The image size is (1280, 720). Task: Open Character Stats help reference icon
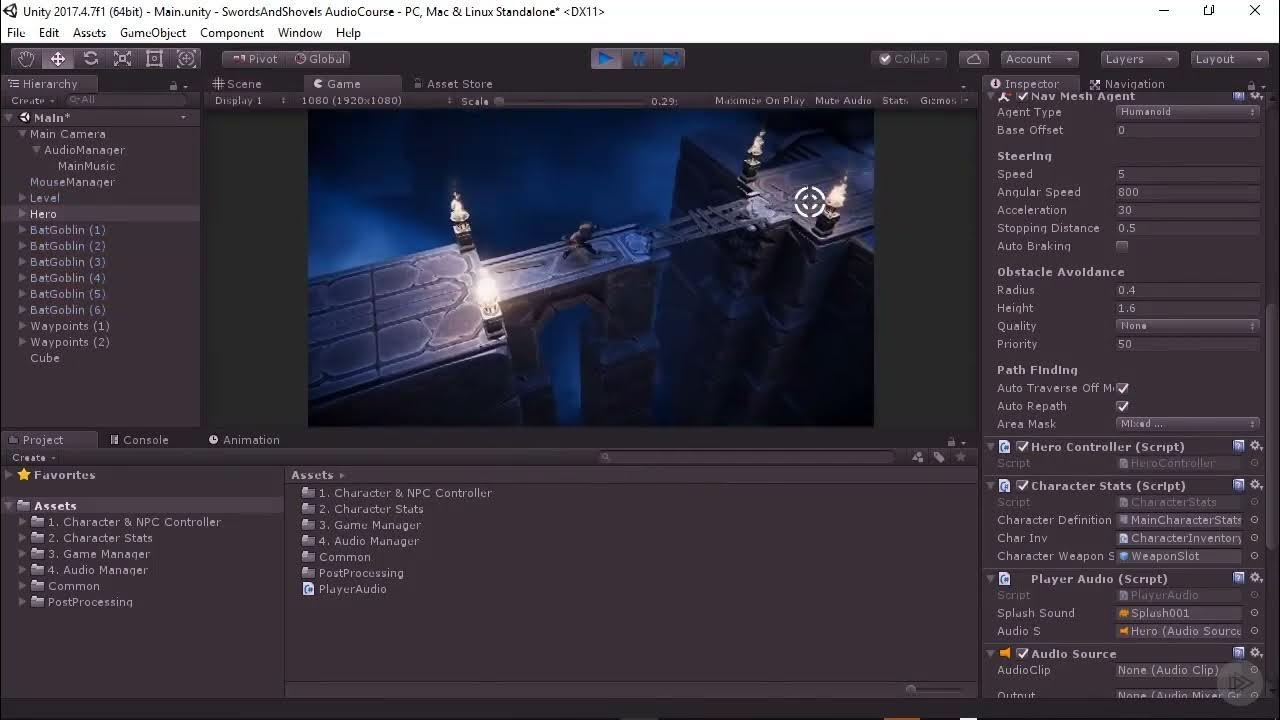(1239, 486)
